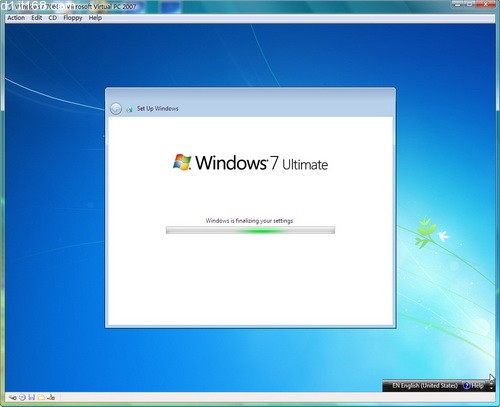This screenshot has height=407, width=500.
Task: Minimize the Virtual PC window
Action: (458, 4)
